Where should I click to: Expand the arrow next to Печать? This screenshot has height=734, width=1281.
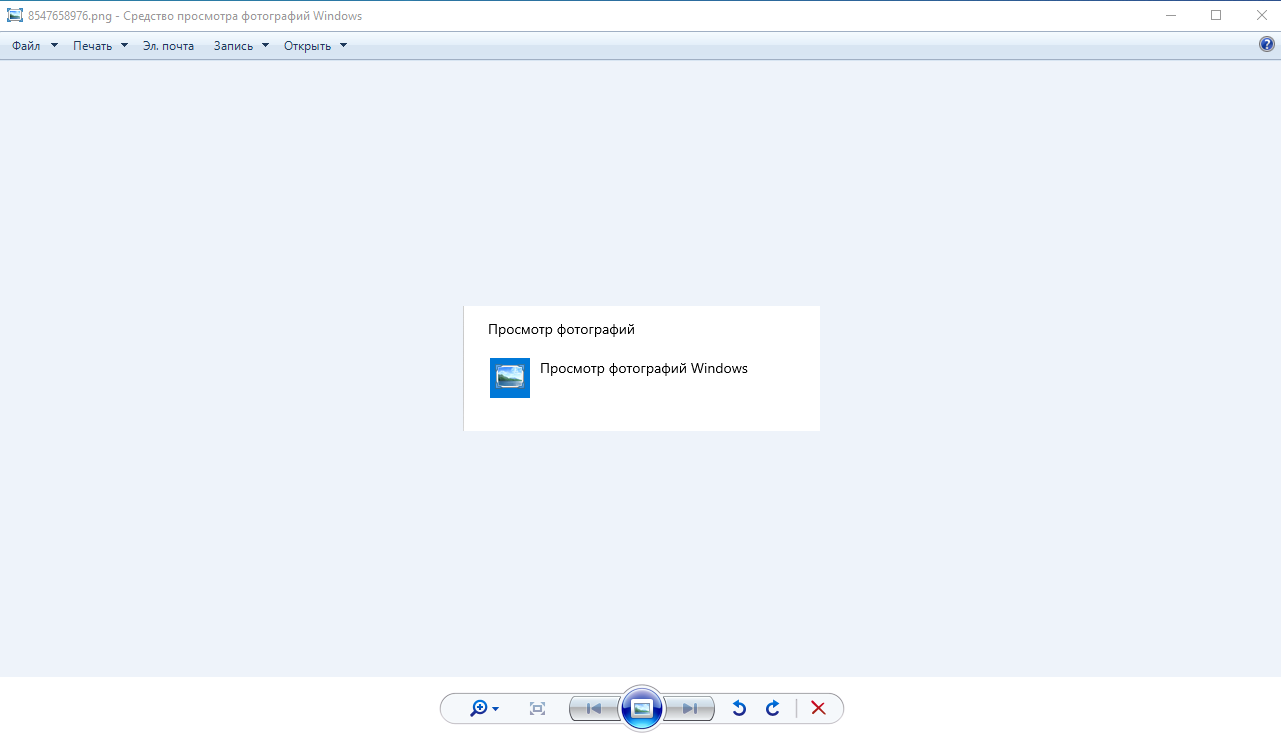pos(124,45)
